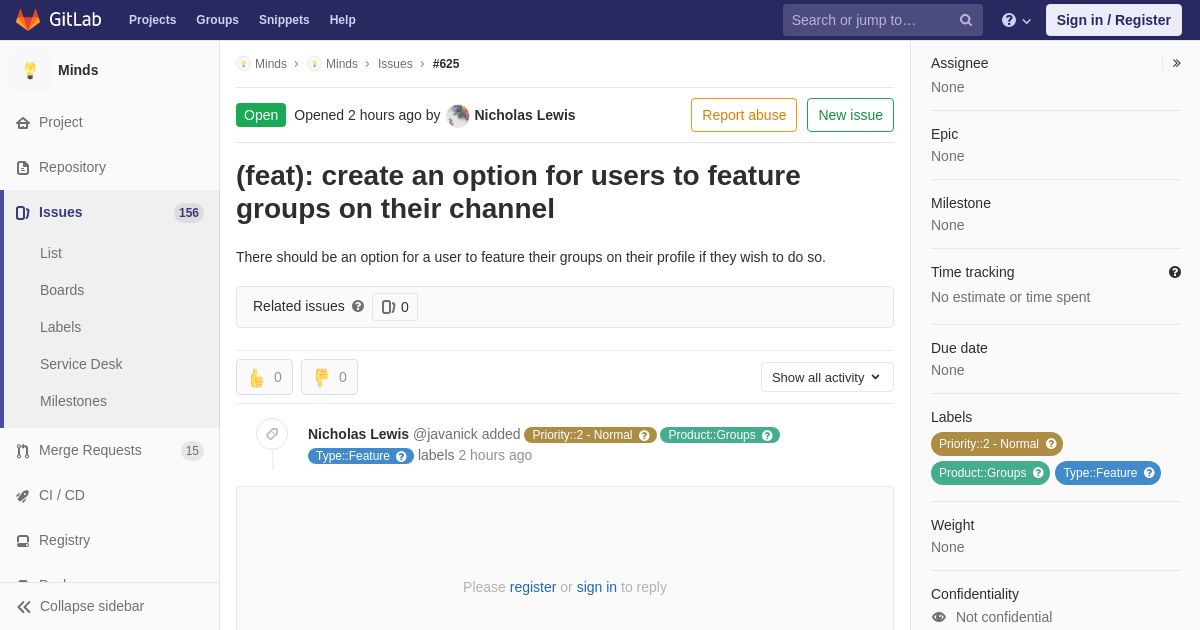Click the CI / CD rocket icon
1200x630 pixels.
(23, 496)
